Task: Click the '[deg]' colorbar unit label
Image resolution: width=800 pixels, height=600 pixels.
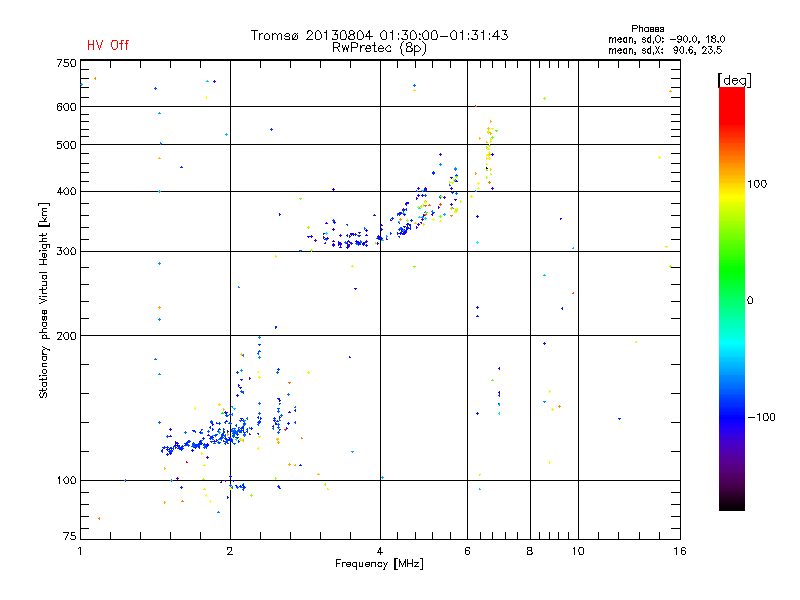Action: [734, 81]
